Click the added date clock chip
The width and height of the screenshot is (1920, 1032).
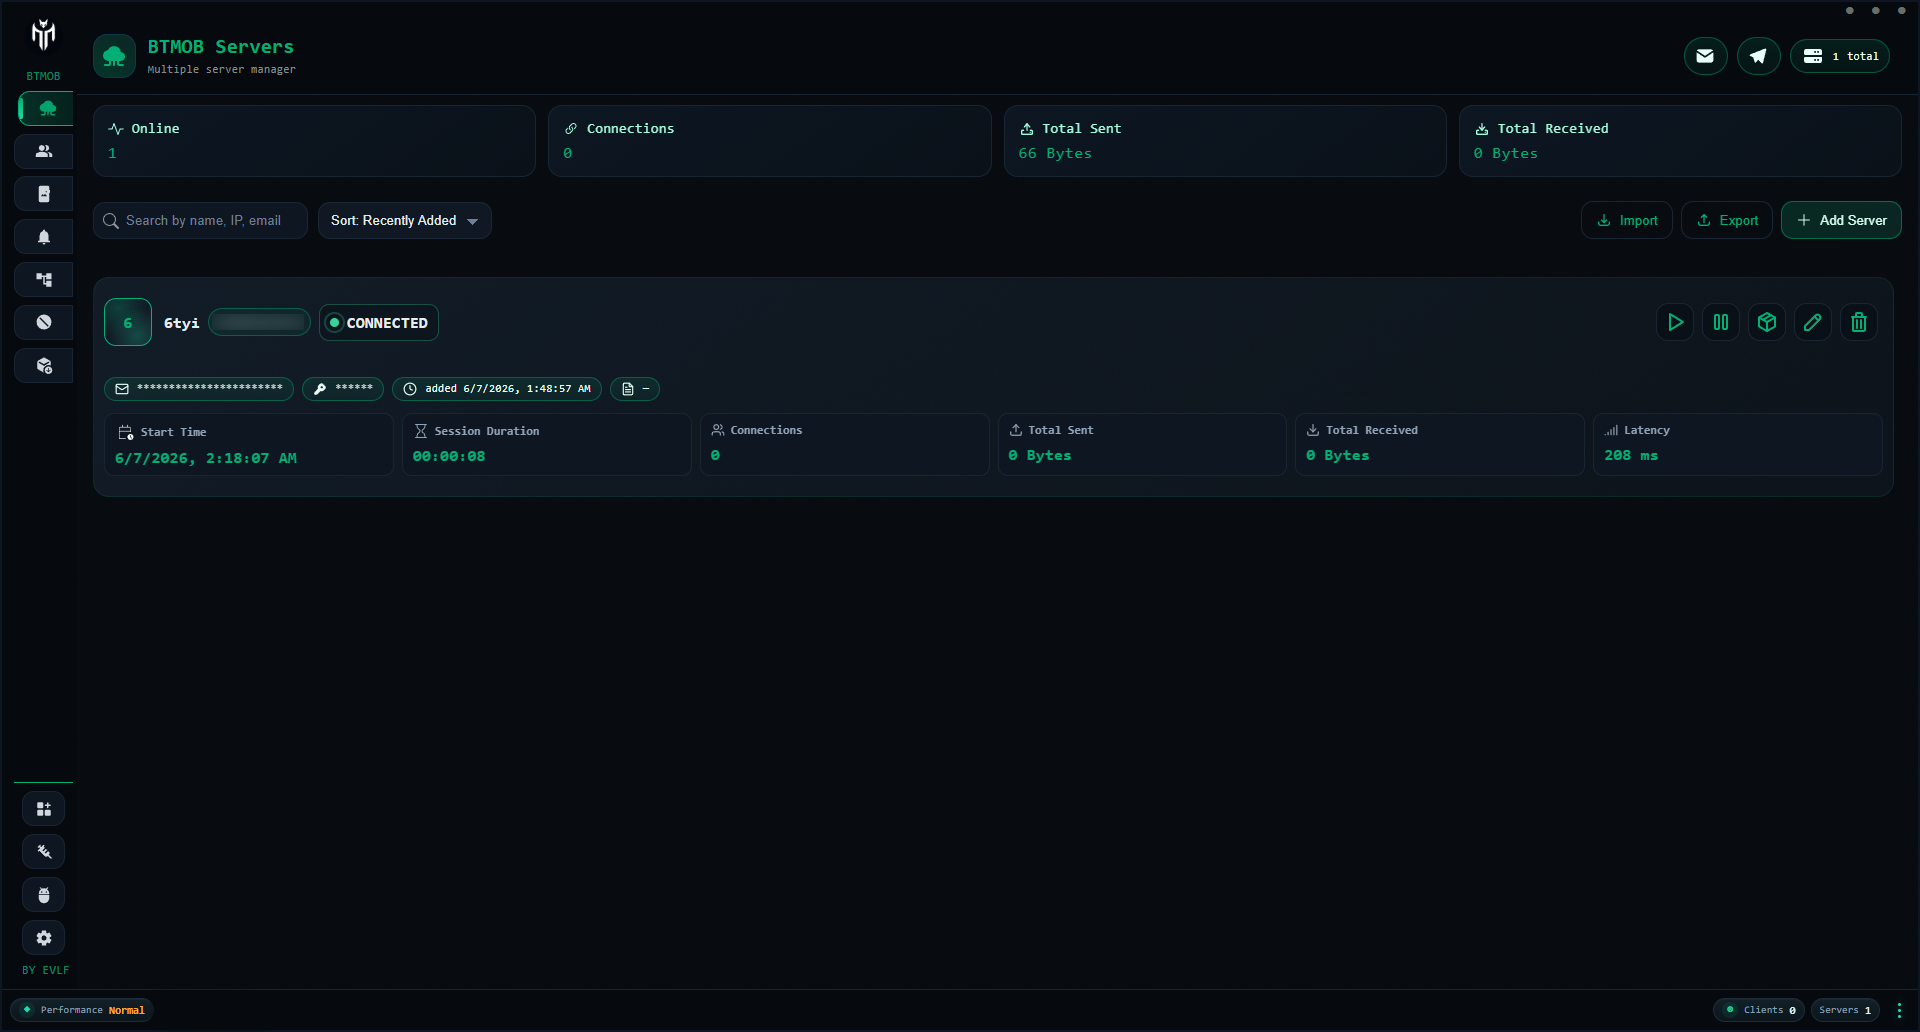[497, 389]
